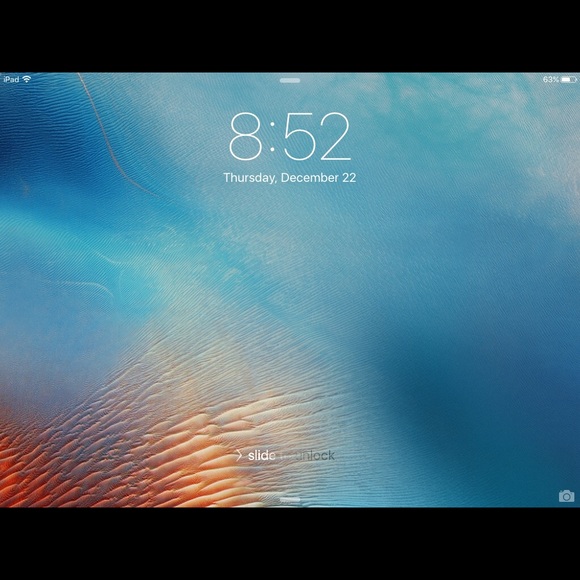
Task: Tap the battery level icon
Action: pos(569,79)
